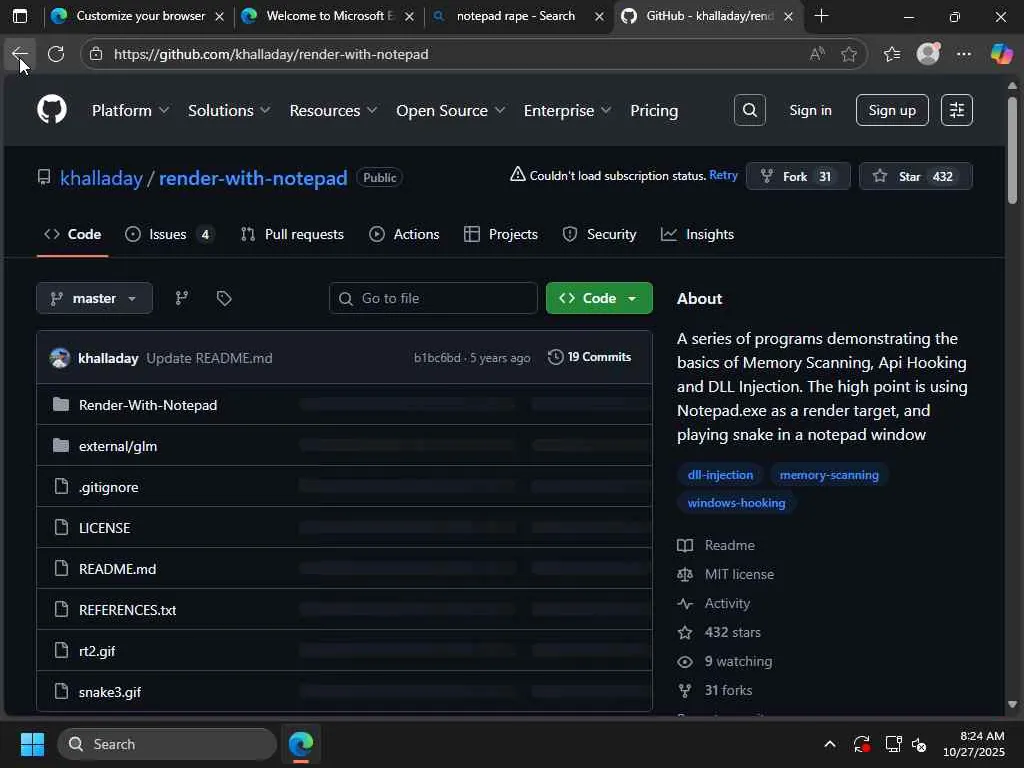This screenshot has width=1024, height=768.
Task: Expand the Platform menu
Action: click(x=131, y=110)
